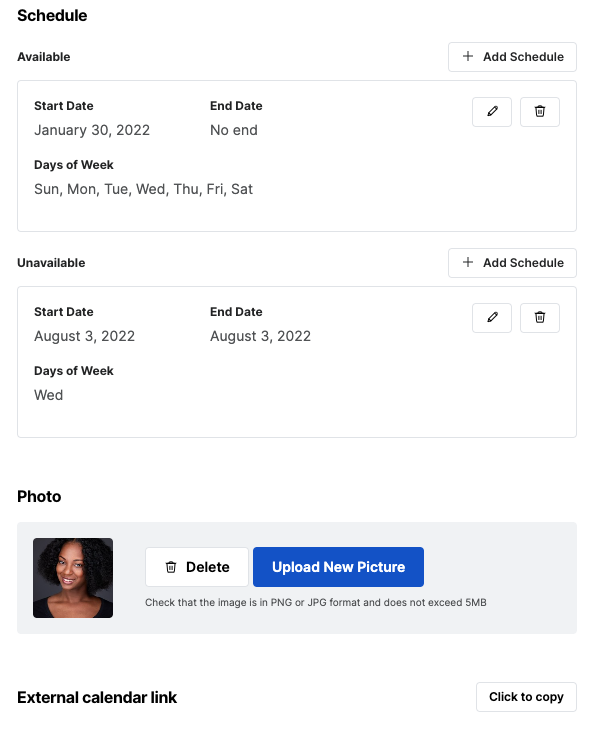Click the External calendar link heading
This screenshot has height=736, width=607.
click(x=97, y=698)
